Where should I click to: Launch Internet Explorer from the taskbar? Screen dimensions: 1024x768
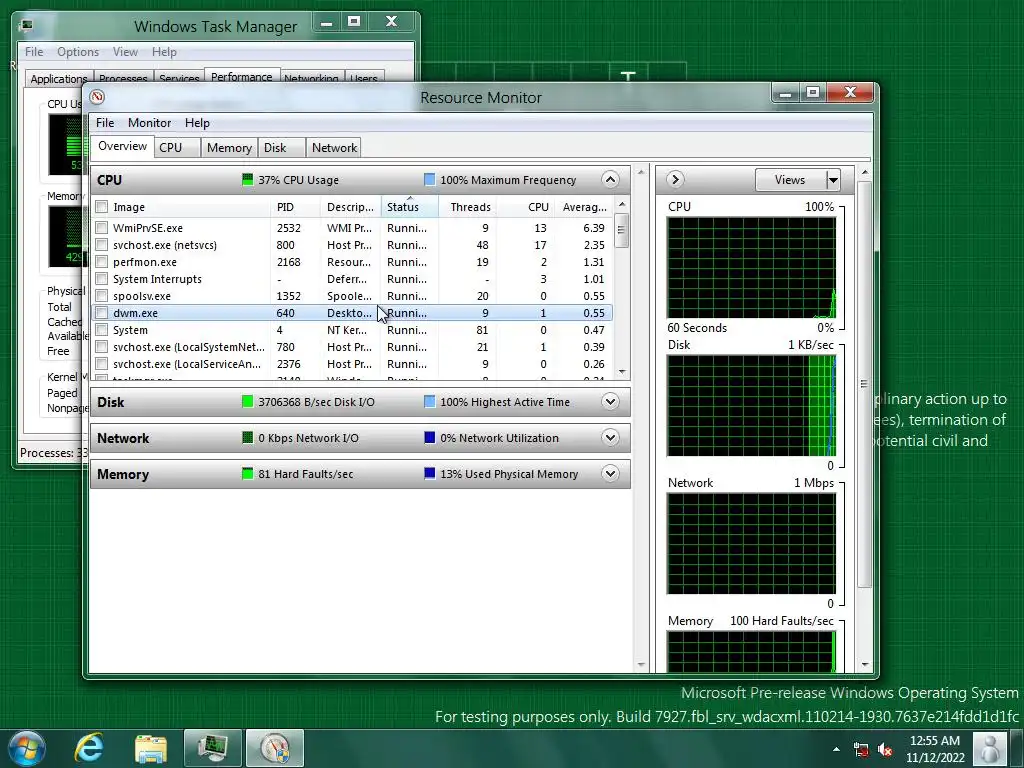89,748
